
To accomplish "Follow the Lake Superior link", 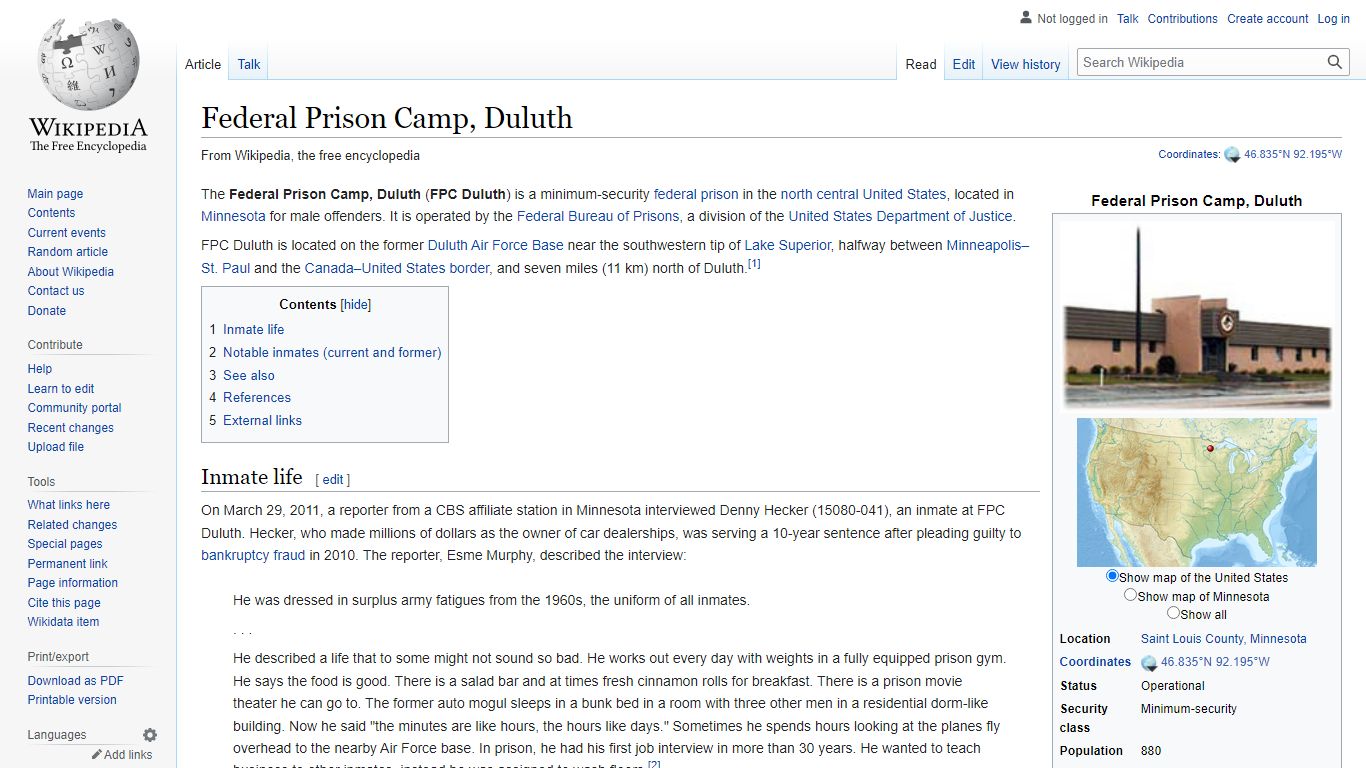I will pos(788,245).
